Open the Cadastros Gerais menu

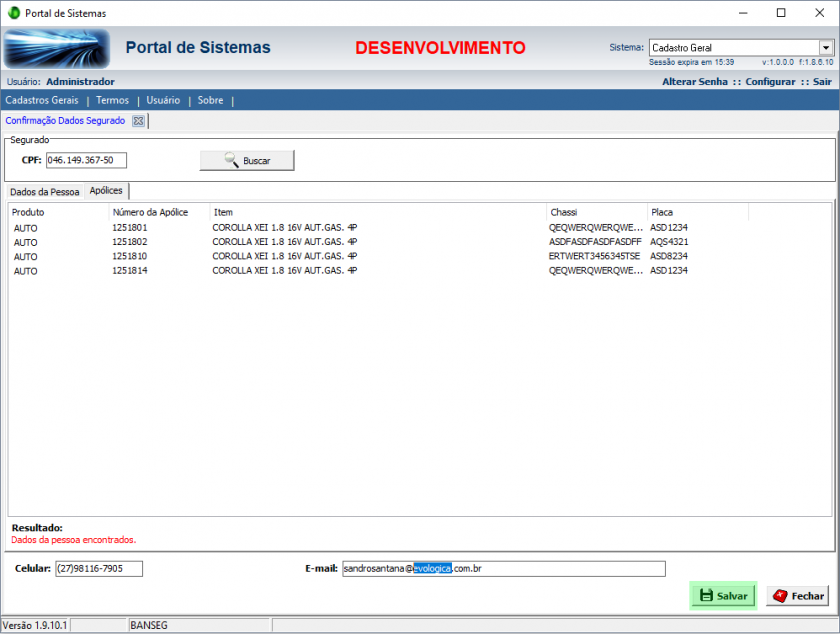pos(42,100)
